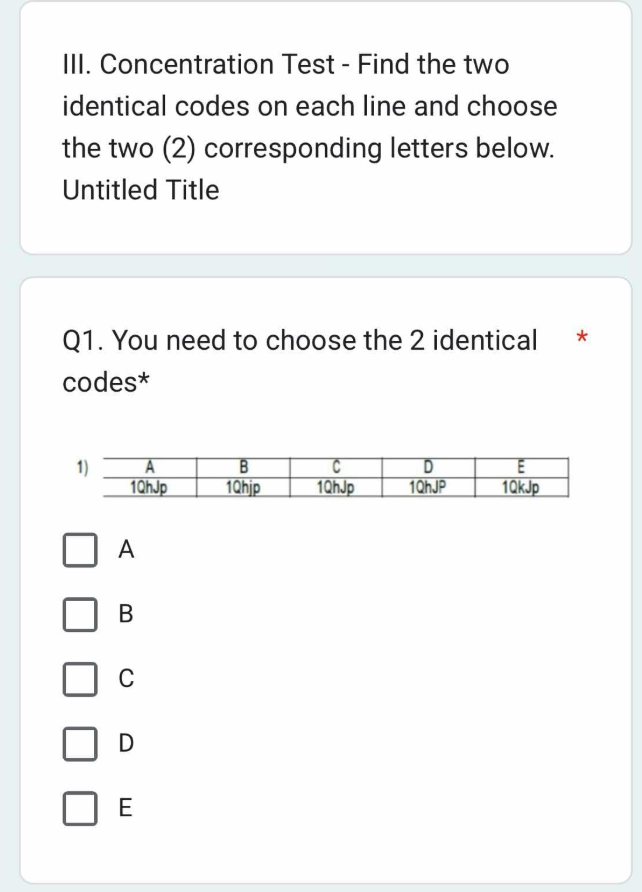Select the code 1QhJP under column D

click(x=428, y=487)
